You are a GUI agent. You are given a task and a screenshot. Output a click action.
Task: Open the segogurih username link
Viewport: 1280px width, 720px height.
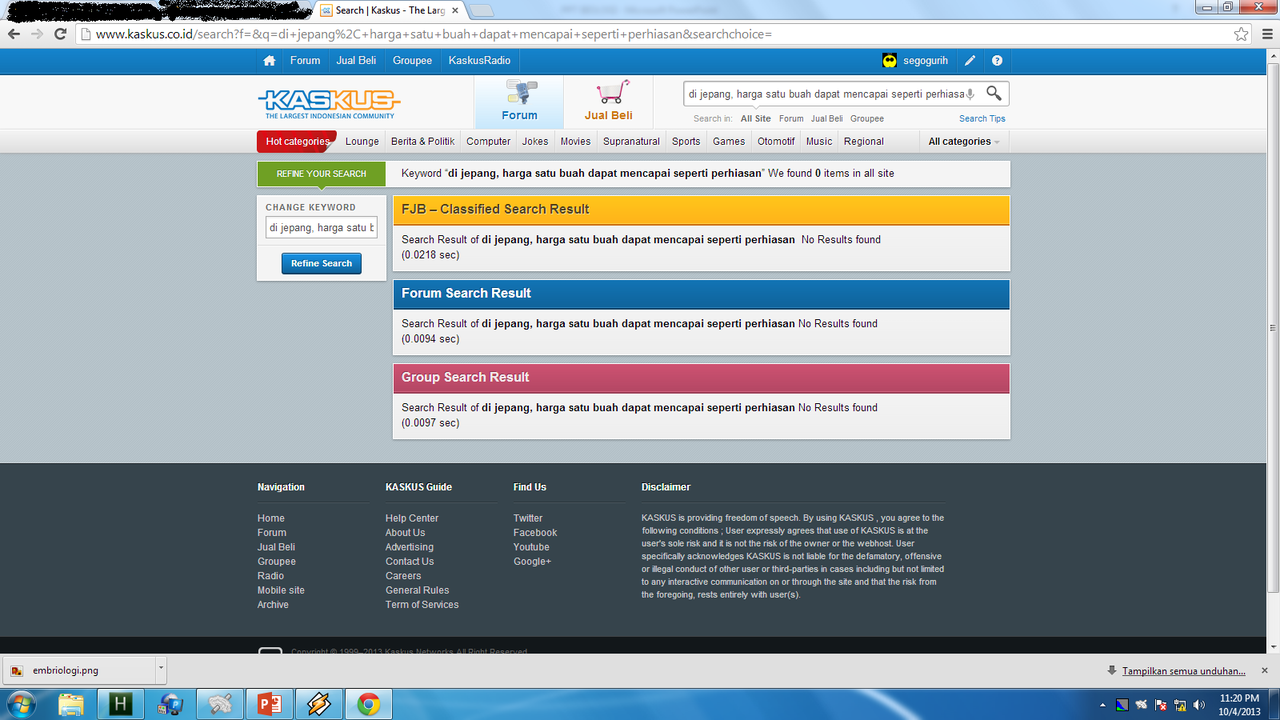pos(926,61)
